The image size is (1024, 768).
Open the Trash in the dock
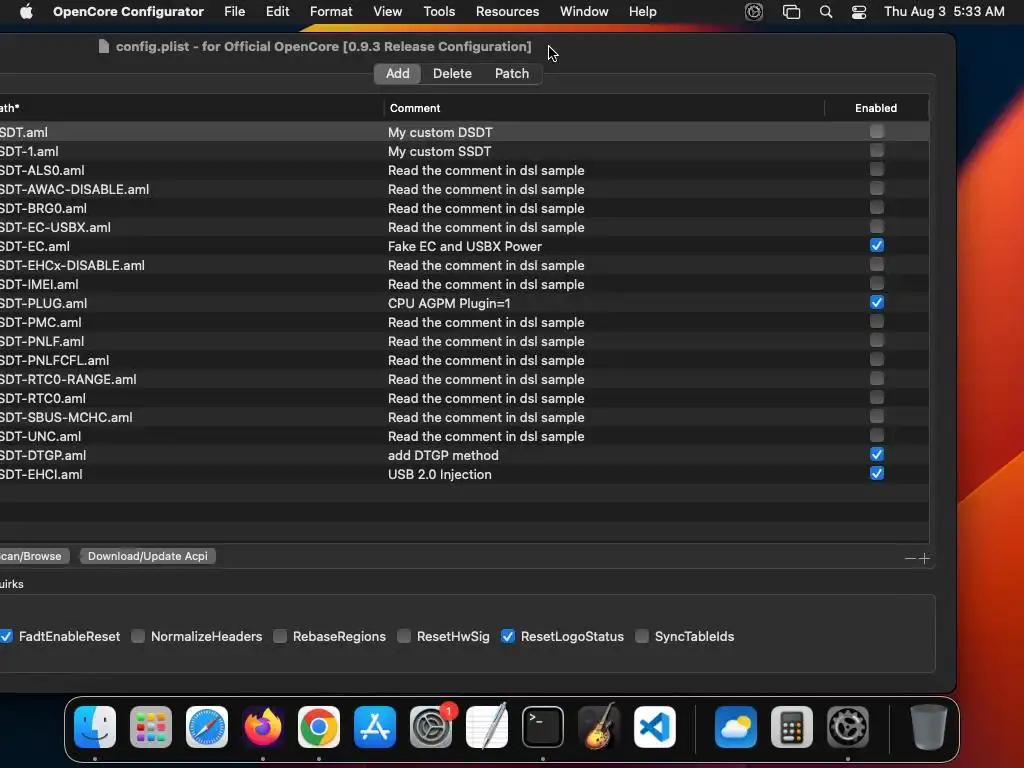tap(929, 727)
